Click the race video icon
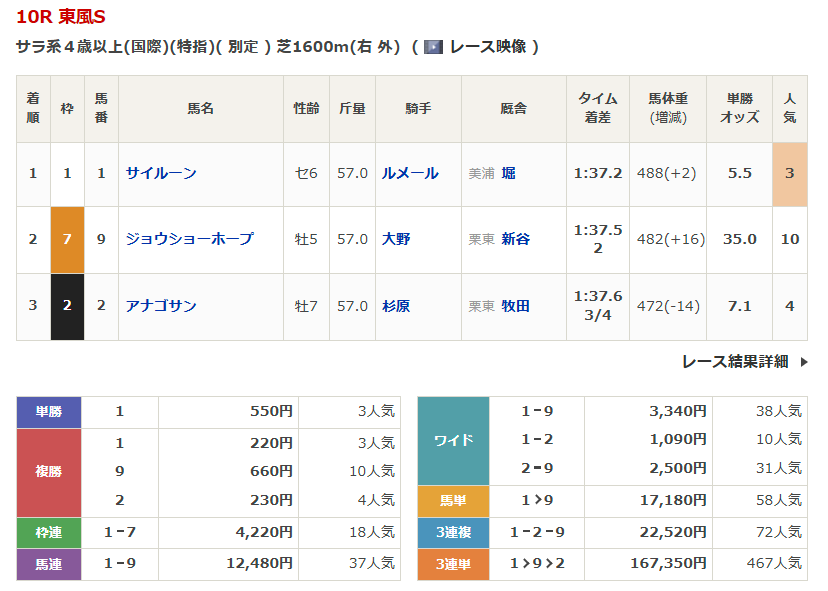The width and height of the screenshot is (828, 591). tap(433, 47)
